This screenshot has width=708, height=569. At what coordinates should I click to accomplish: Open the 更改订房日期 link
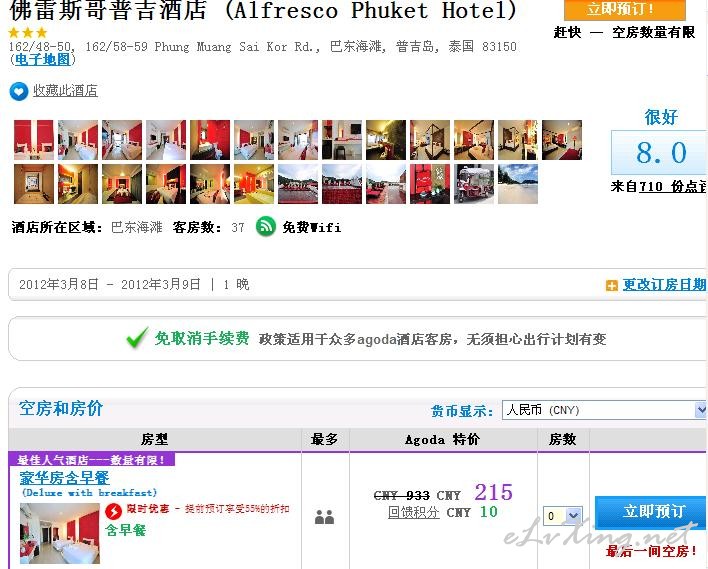point(664,284)
